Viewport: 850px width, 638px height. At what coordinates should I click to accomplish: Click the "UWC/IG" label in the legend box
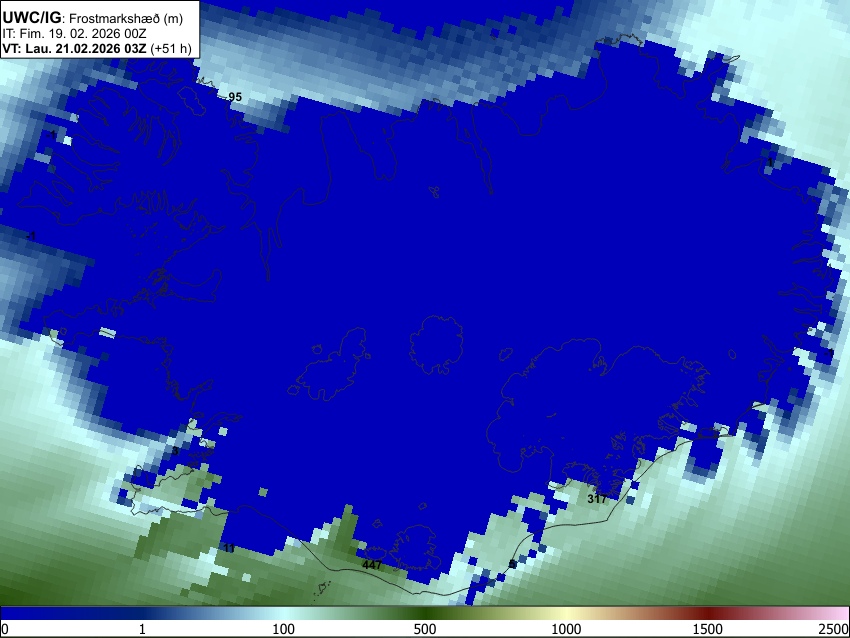tap(31, 18)
